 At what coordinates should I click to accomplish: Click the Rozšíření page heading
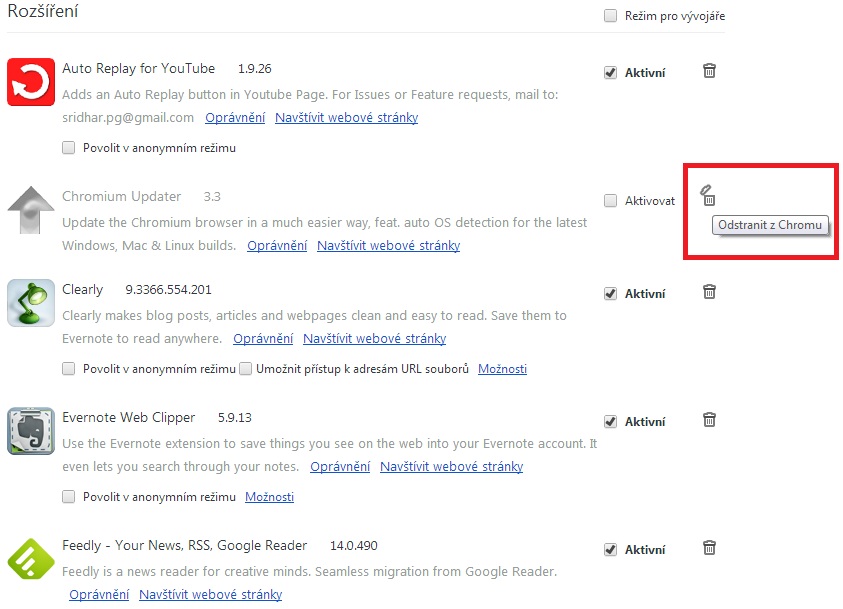pos(43,11)
